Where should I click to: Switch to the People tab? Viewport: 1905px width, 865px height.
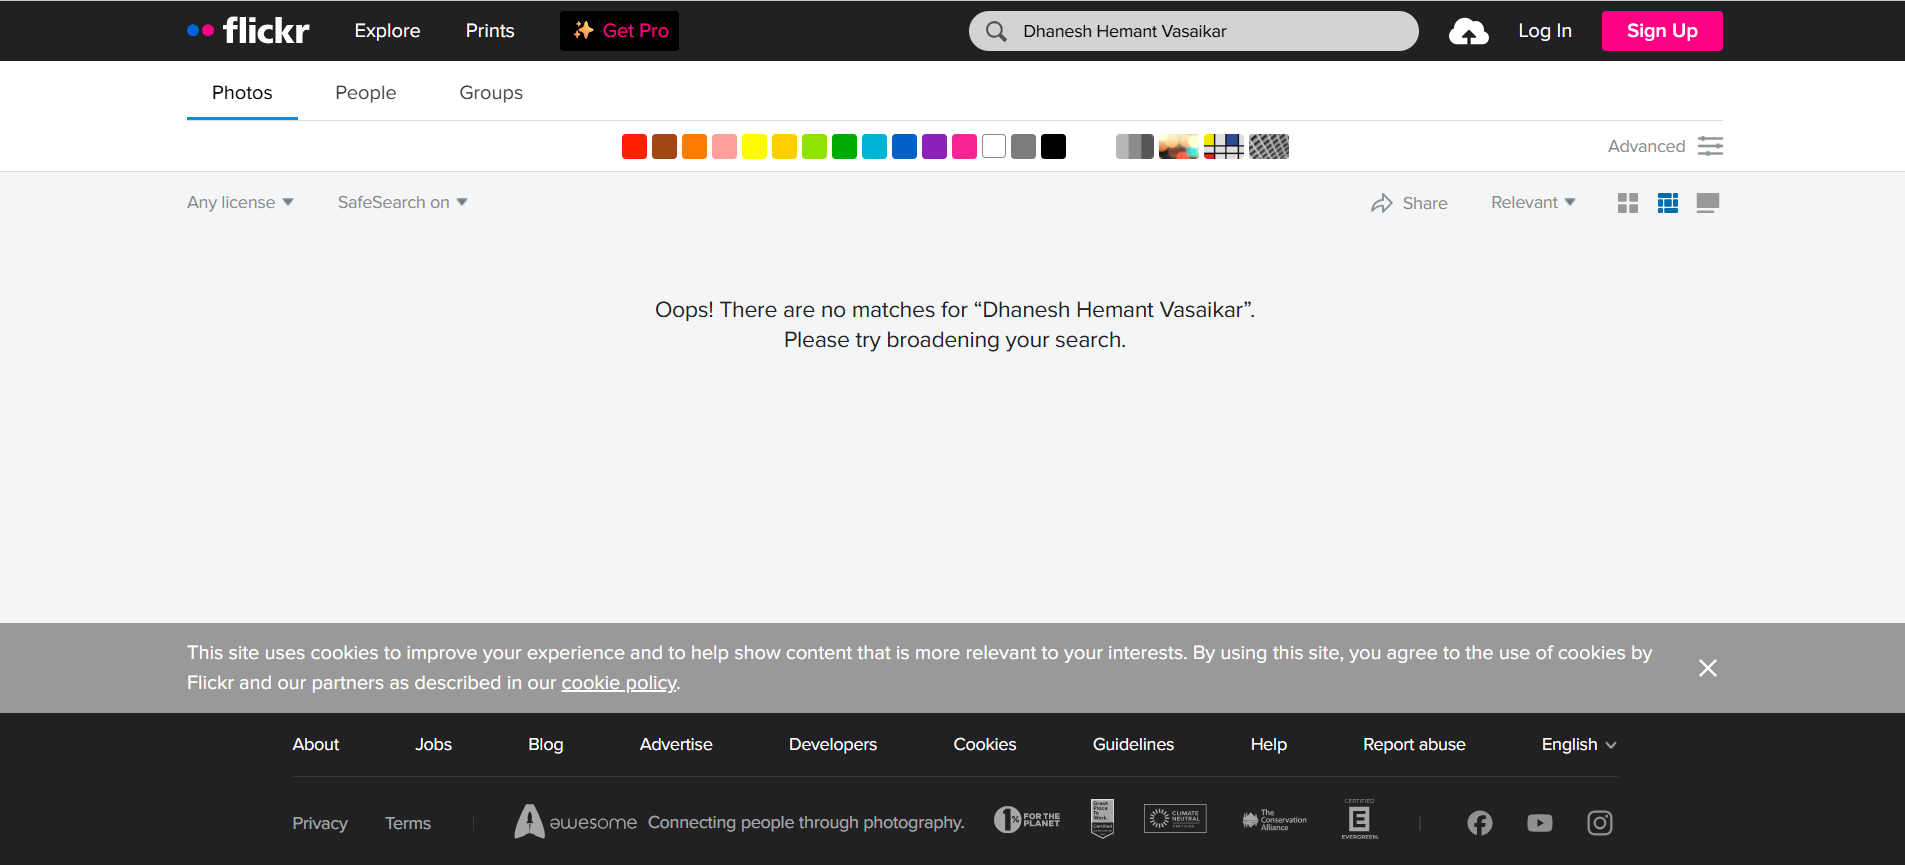pos(366,92)
